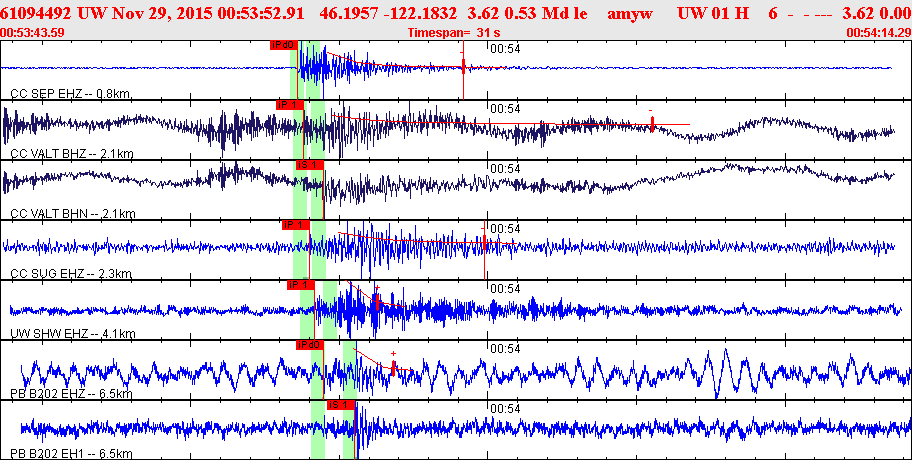The height and width of the screenshot is (460, 912).
Task: Select the iPd0 pick flag on CC SEP EHZ
Action: [x=283, y=45]
